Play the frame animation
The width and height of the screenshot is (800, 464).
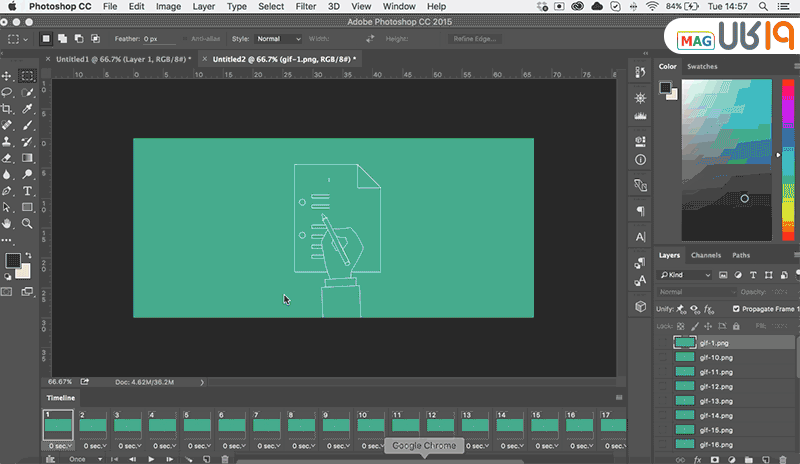point(151,459)
